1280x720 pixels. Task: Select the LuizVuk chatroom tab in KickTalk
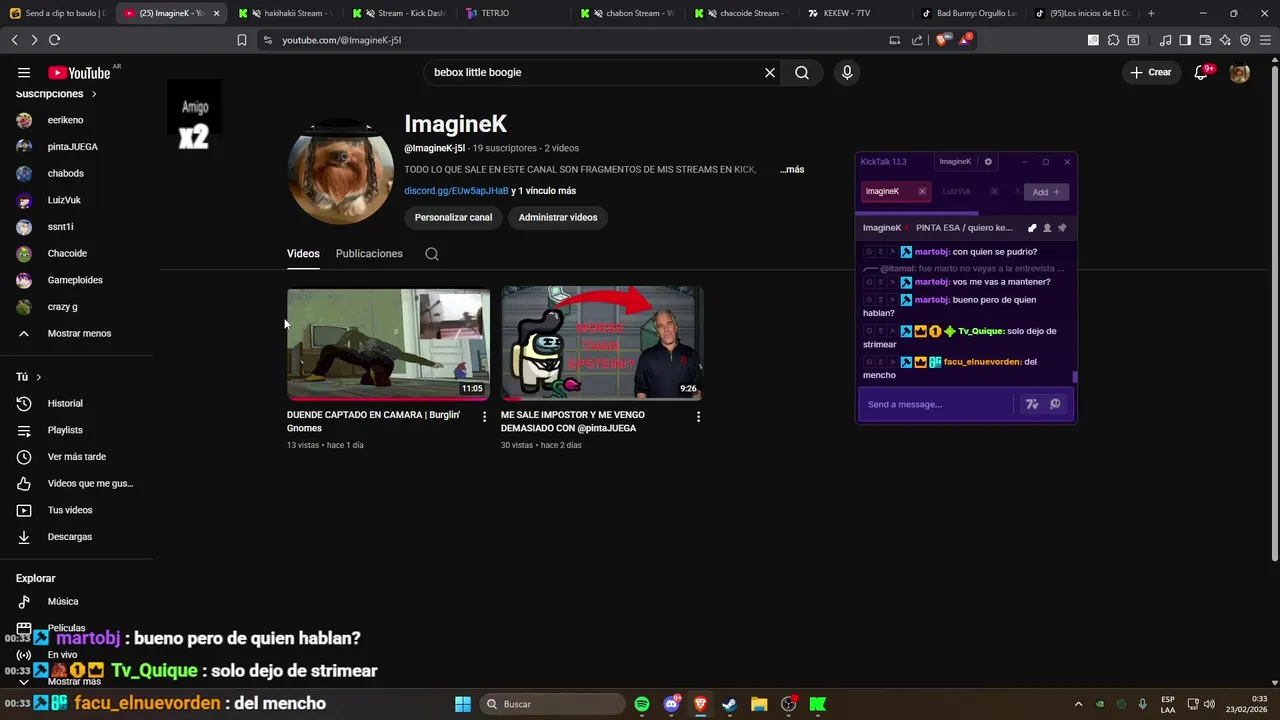coord(957,191)
